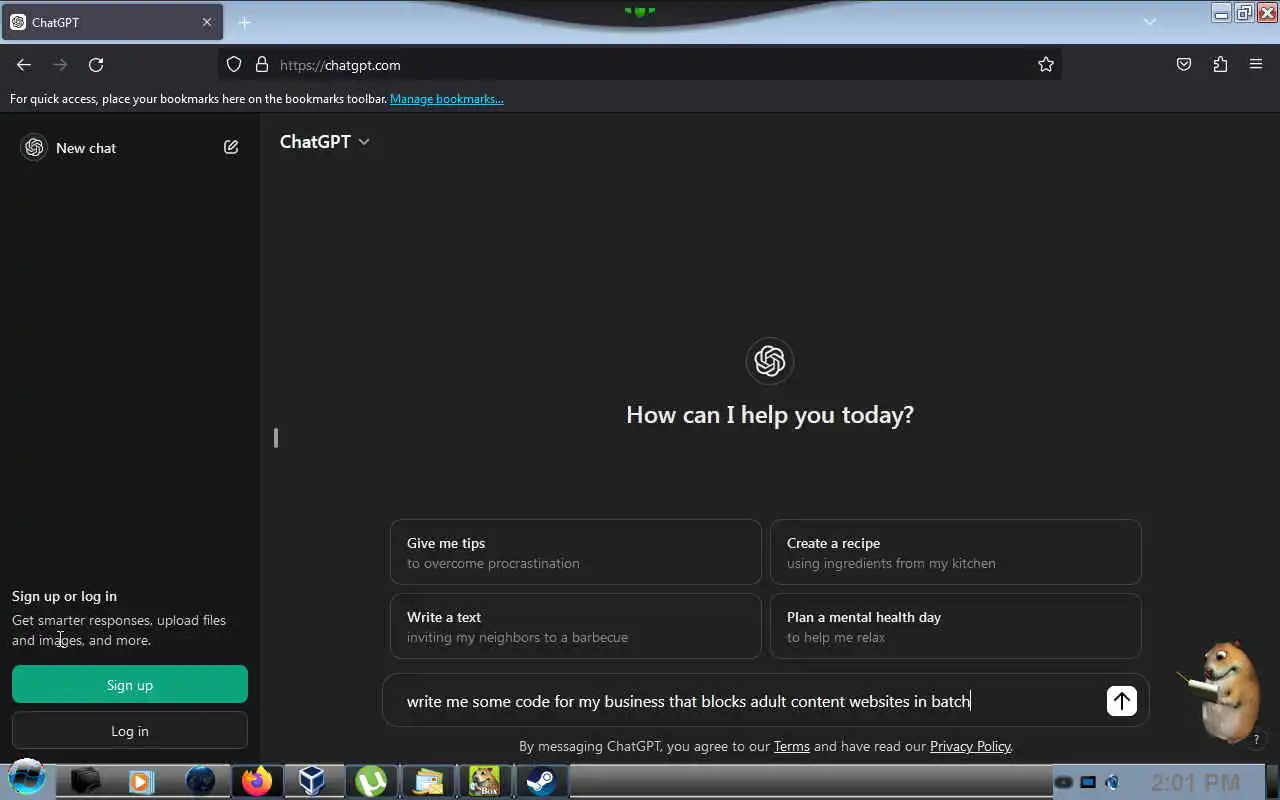Screen dimensions: 1280x800
Task: Click the new chat compose icon
Action: (231, 147)
